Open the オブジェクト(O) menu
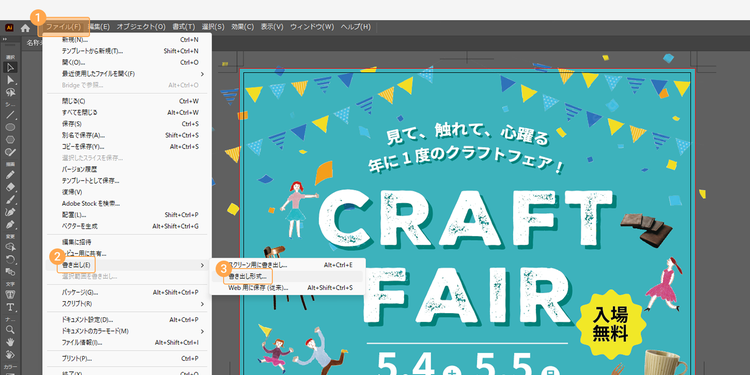 (x=141, y=27)
